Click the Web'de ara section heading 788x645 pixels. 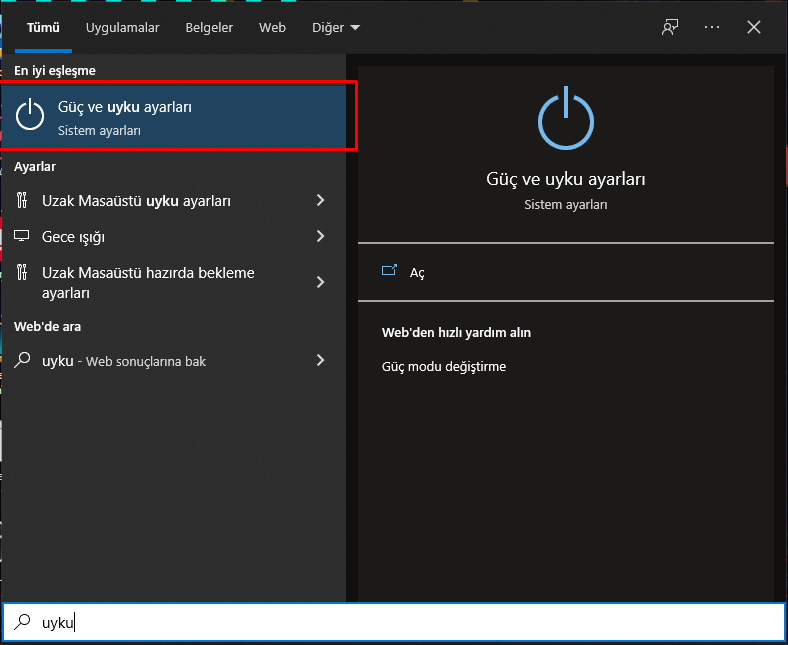[47, 327]
